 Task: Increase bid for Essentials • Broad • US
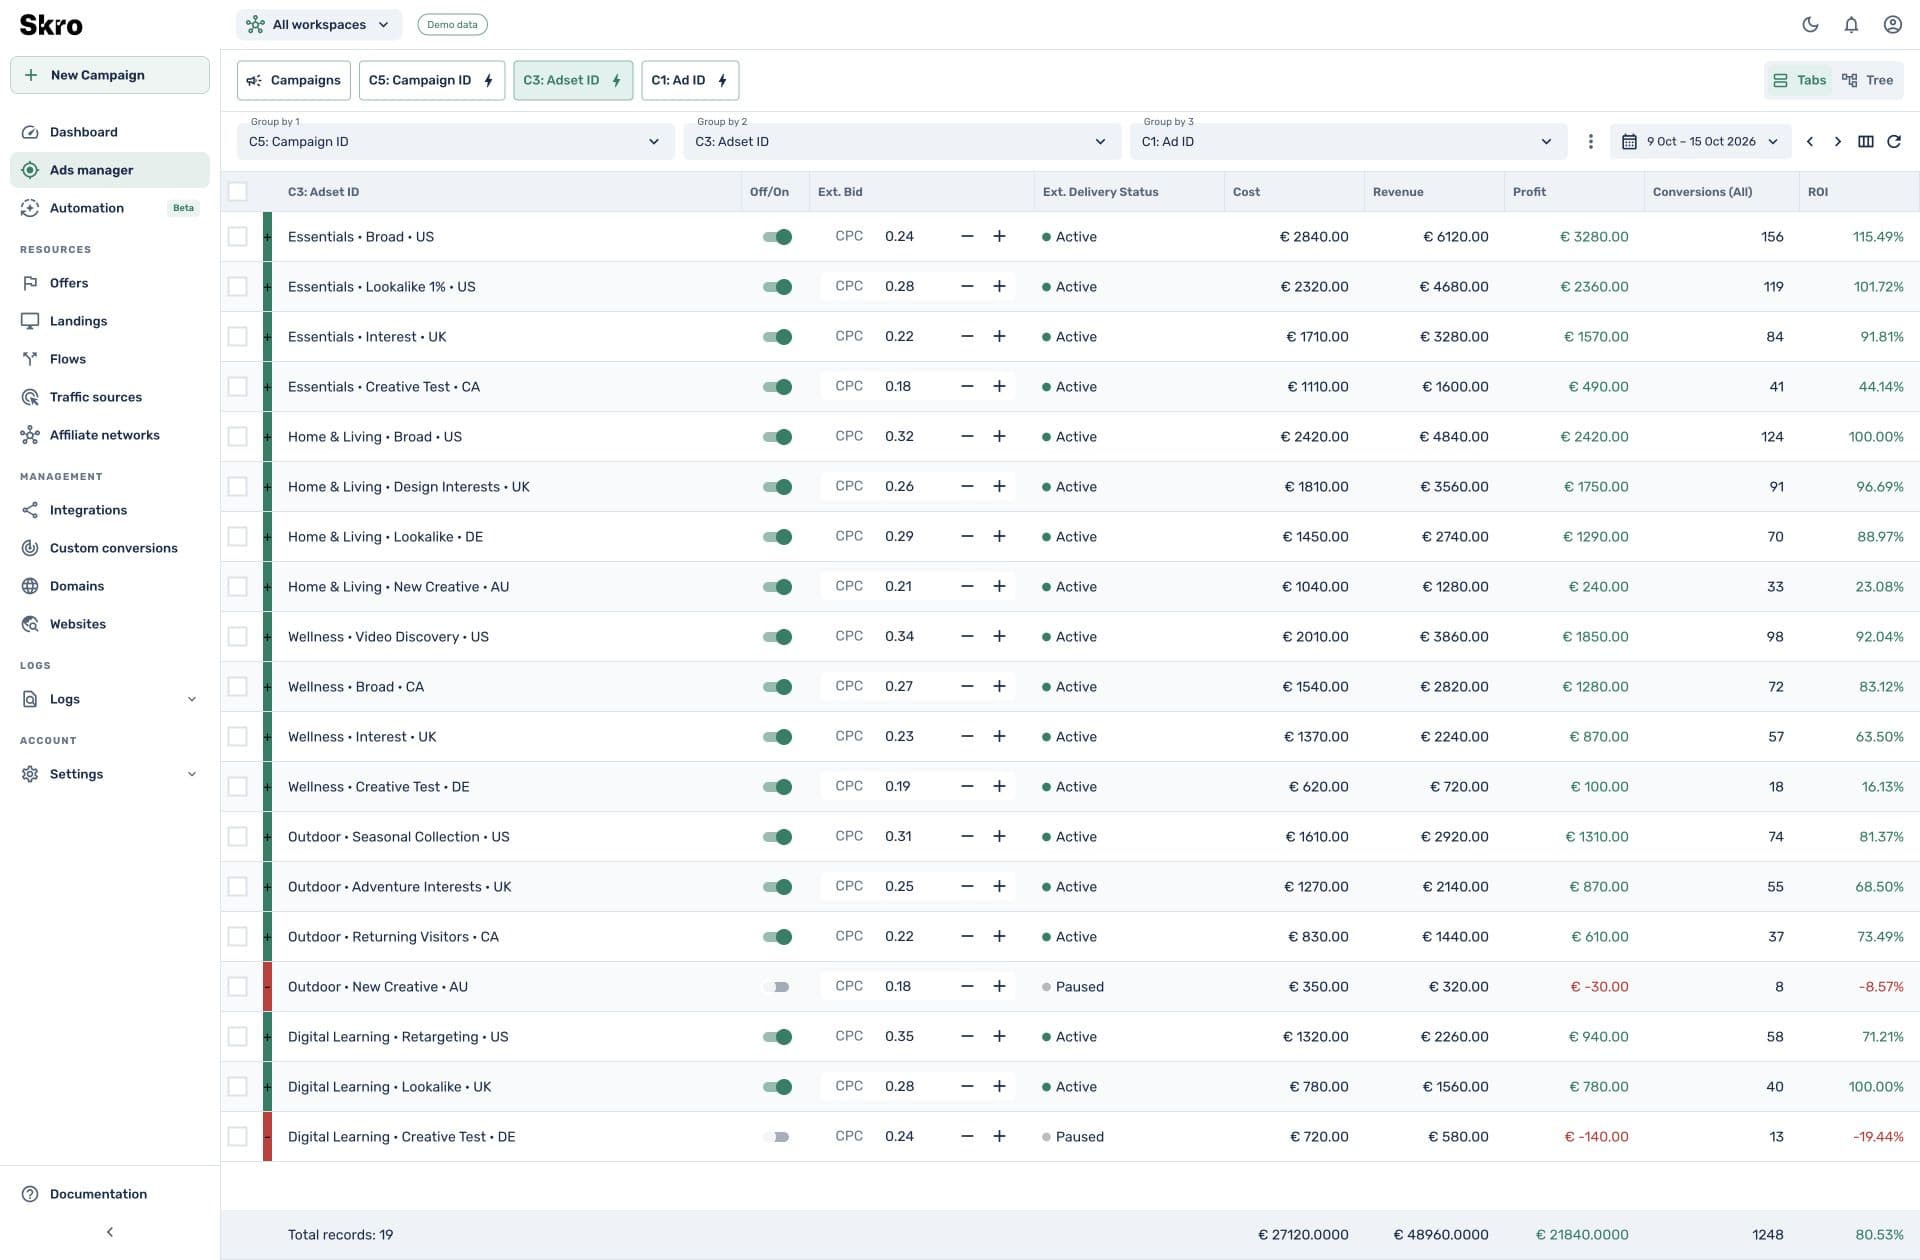tap(999, 237)
